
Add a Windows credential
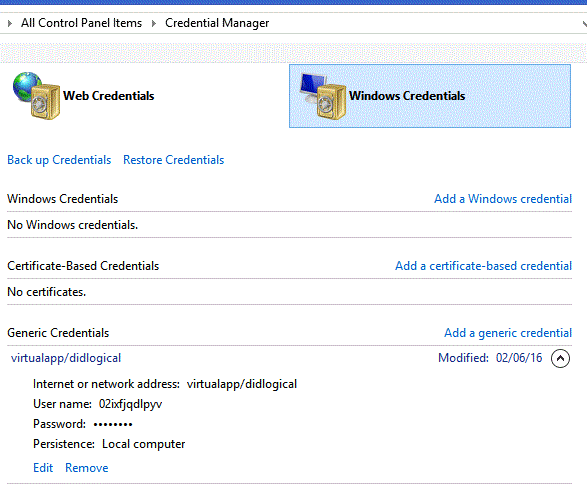pyautogui.click(x=503, y=199)
